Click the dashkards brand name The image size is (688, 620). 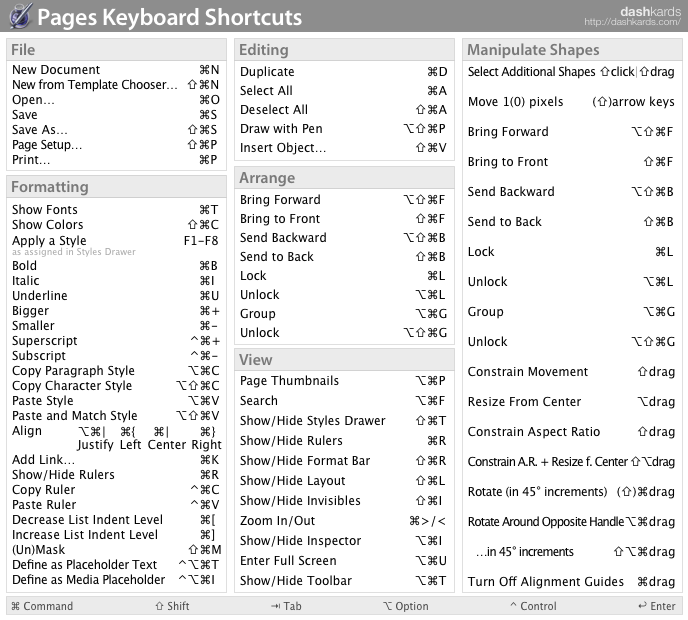tap(650, 11)
